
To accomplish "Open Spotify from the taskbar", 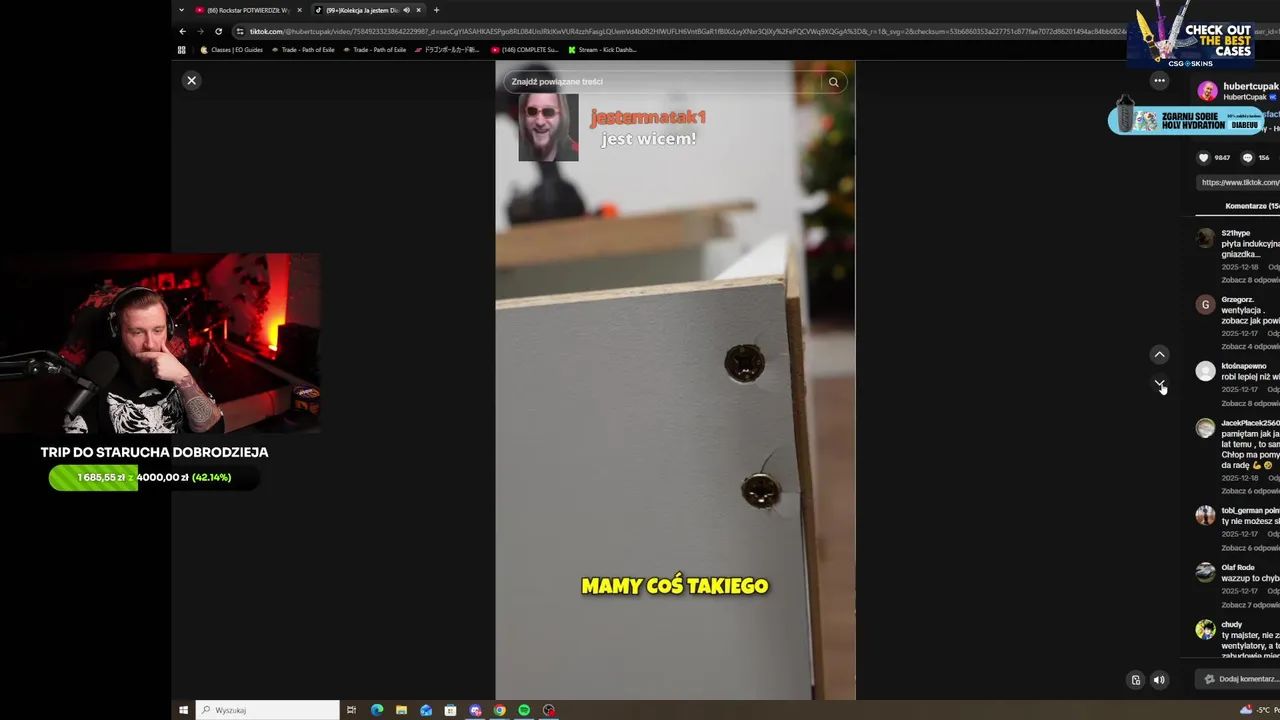I will pos(524,710).
